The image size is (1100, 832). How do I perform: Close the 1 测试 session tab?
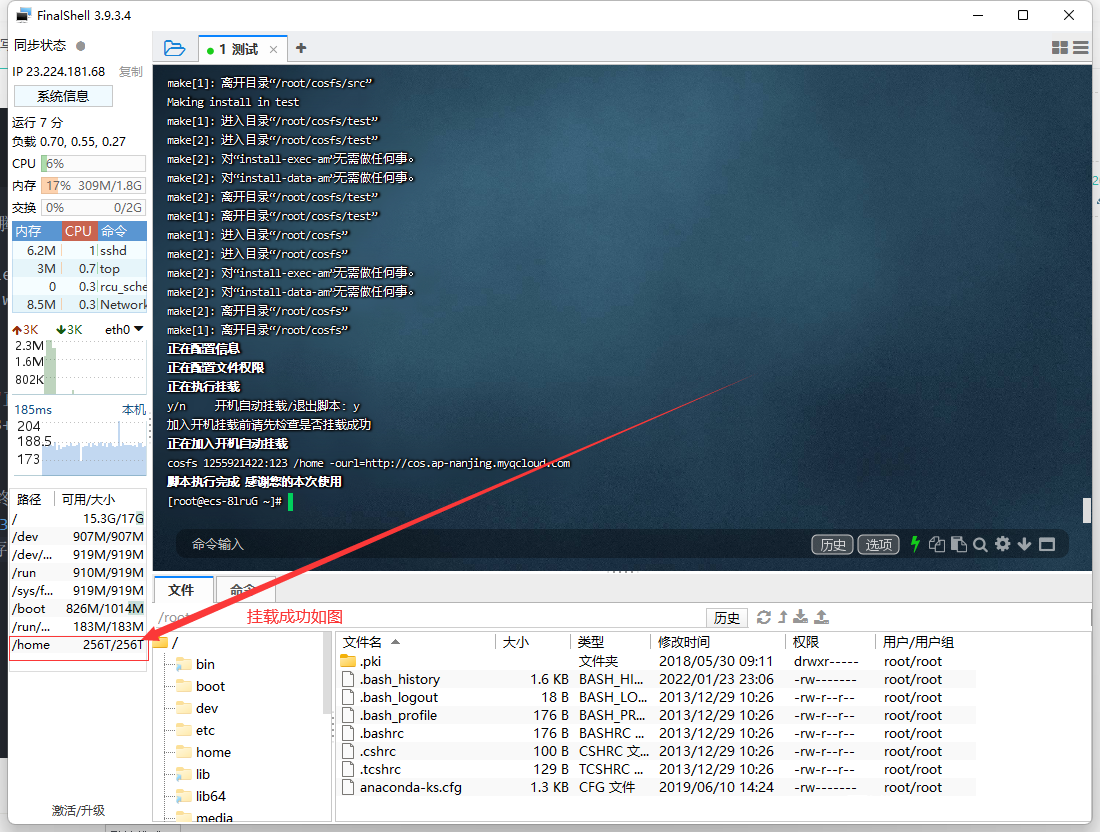point(274,50)
